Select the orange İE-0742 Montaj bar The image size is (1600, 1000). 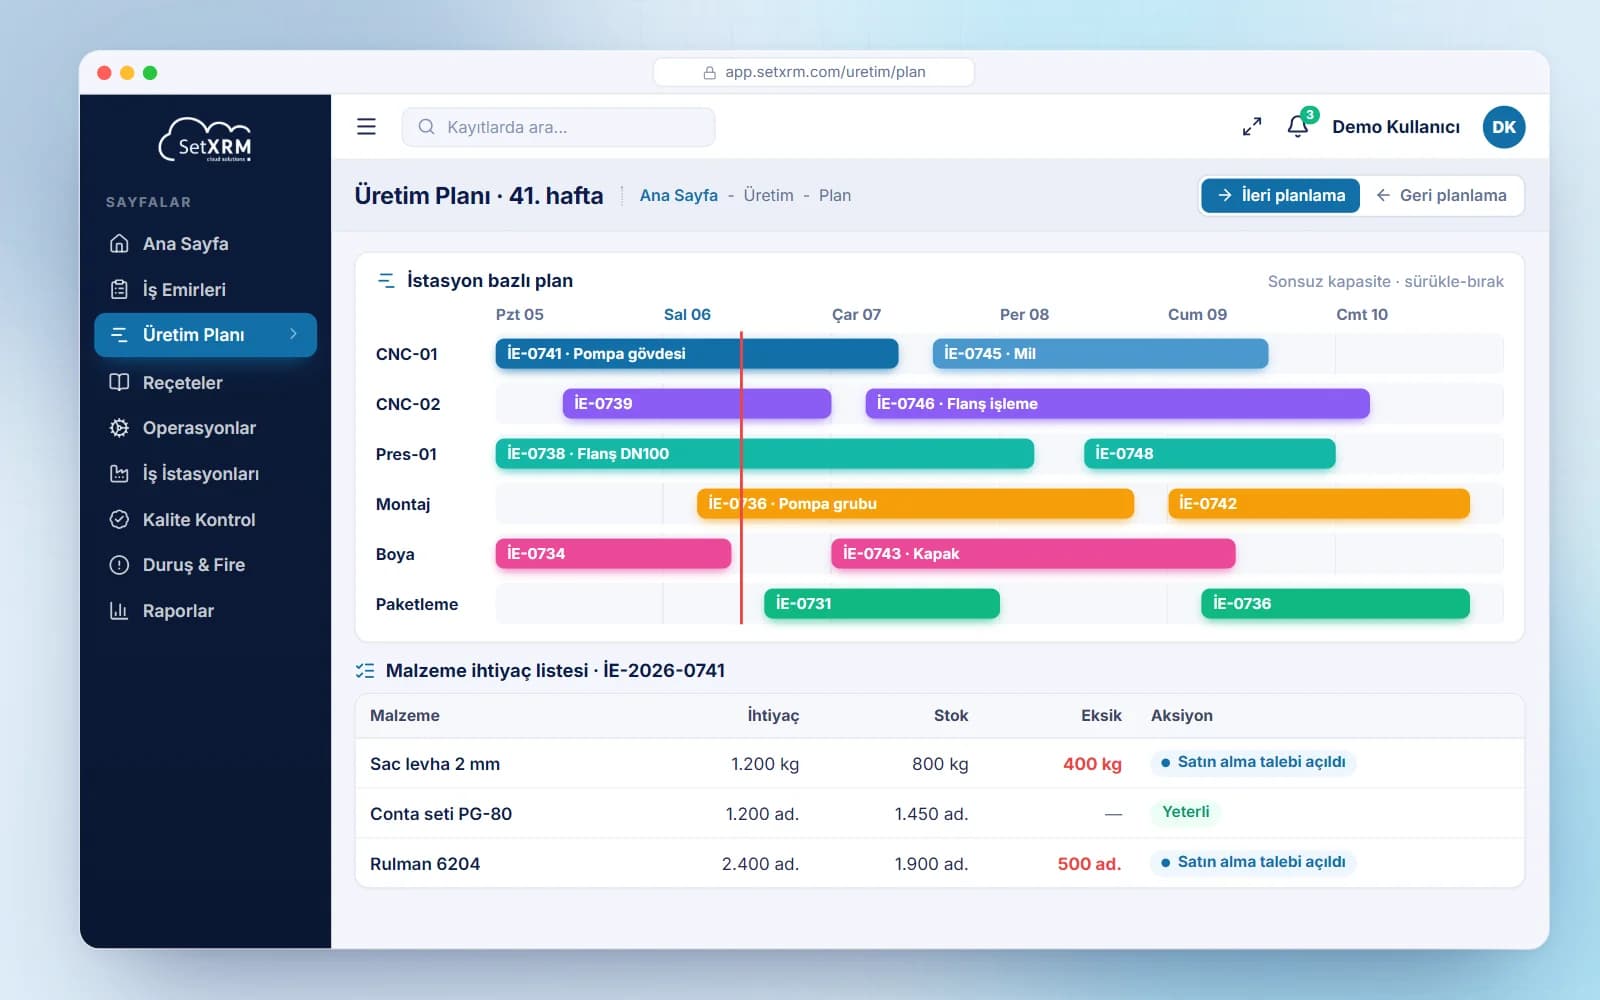(1318, 504)
